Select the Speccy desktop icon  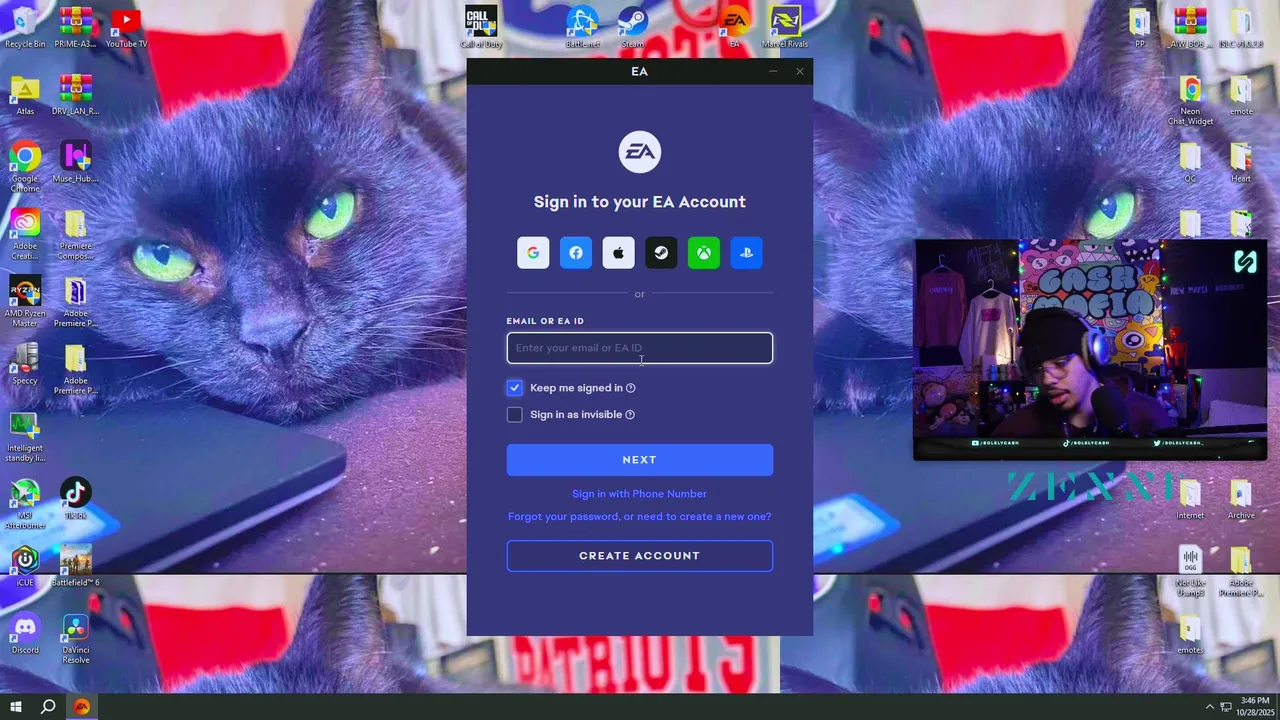pyautogui.click(x=25, y=364)
